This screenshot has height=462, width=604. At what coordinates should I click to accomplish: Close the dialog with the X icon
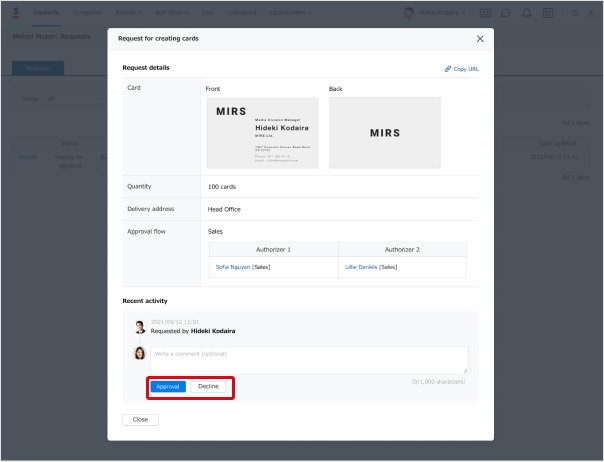click(x=480, y=39)
